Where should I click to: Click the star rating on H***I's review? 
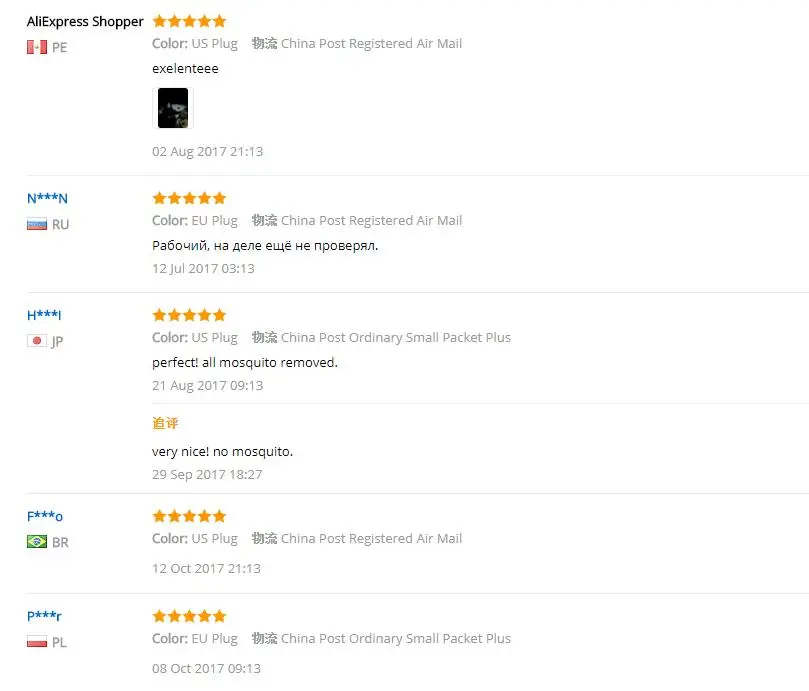click(x=189, y=315)
